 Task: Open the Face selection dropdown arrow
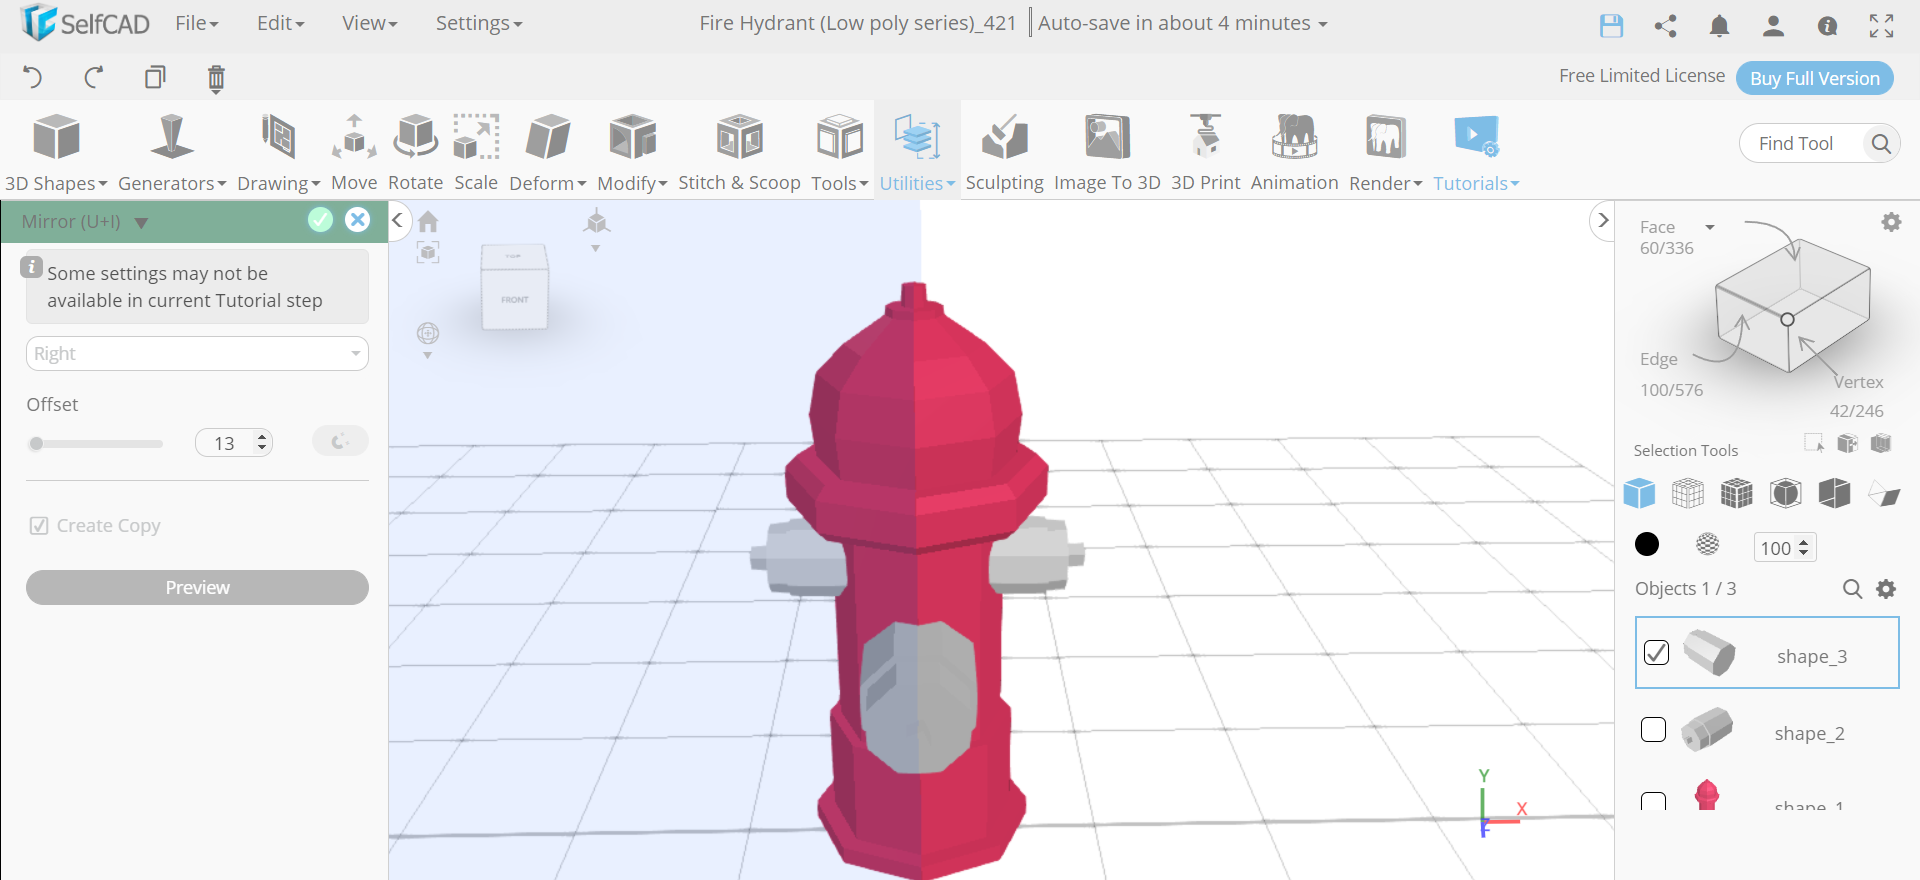(x=1710, y=227)
